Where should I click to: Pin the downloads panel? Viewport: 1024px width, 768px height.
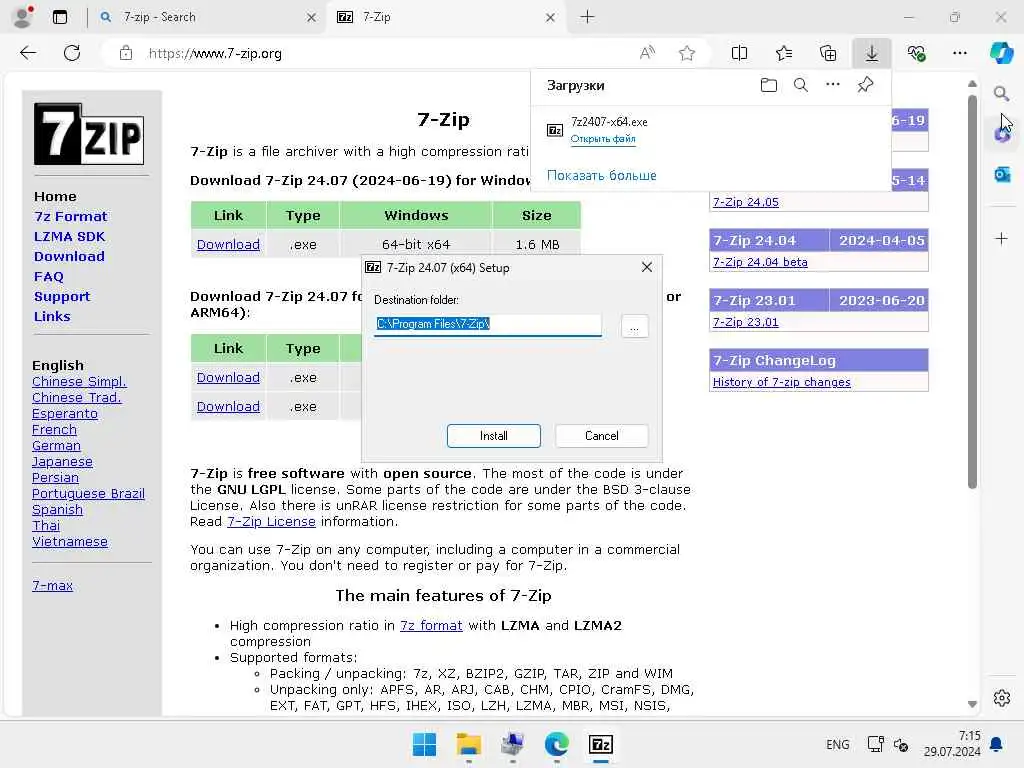pyautogui.click(x=865, y=84)
